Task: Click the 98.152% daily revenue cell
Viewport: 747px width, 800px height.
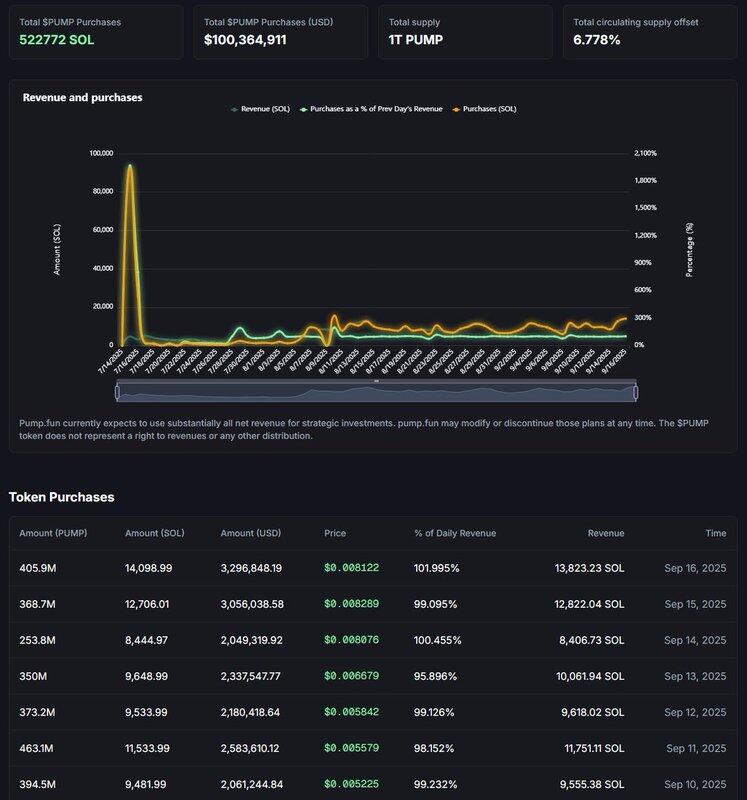Action: [x=434, y=748]
